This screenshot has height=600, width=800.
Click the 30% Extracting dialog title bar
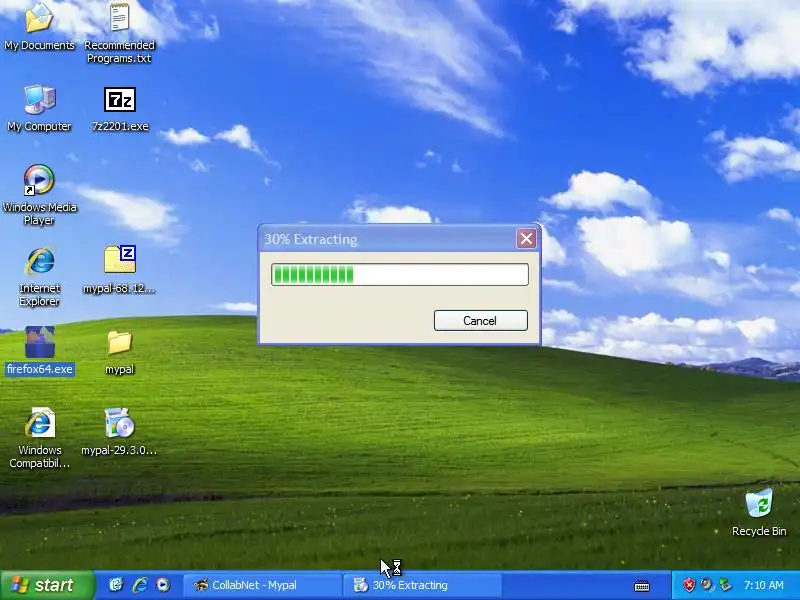pos(388,239)
